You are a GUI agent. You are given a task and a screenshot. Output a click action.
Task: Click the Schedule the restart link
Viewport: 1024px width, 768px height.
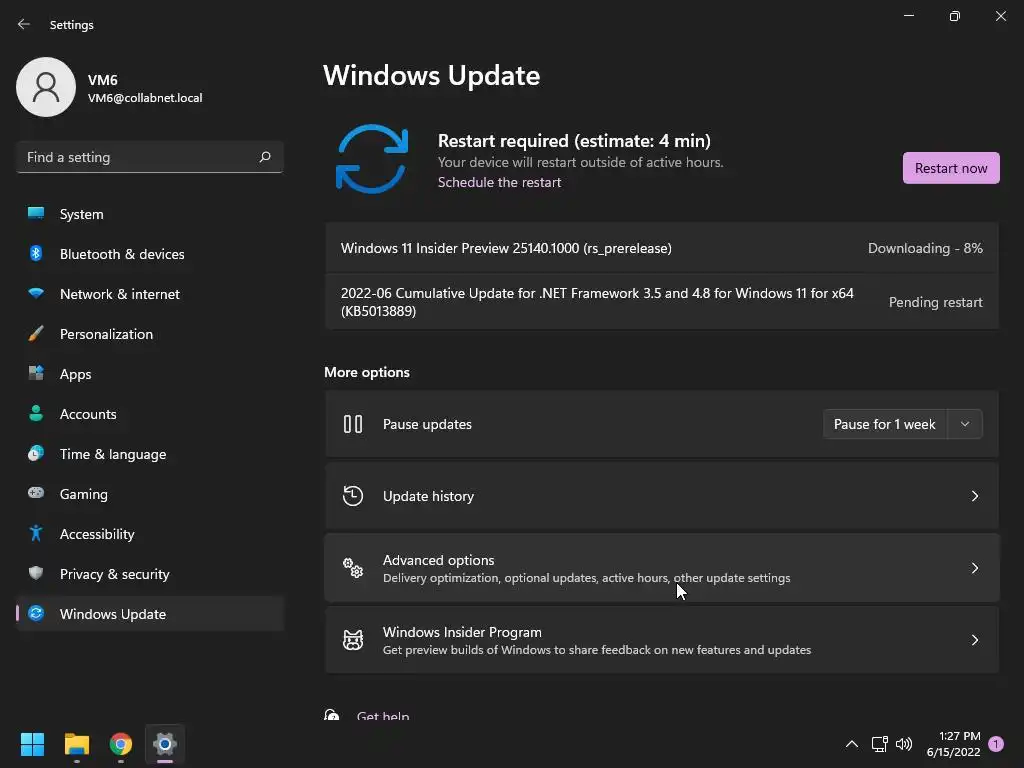point(499,182)
